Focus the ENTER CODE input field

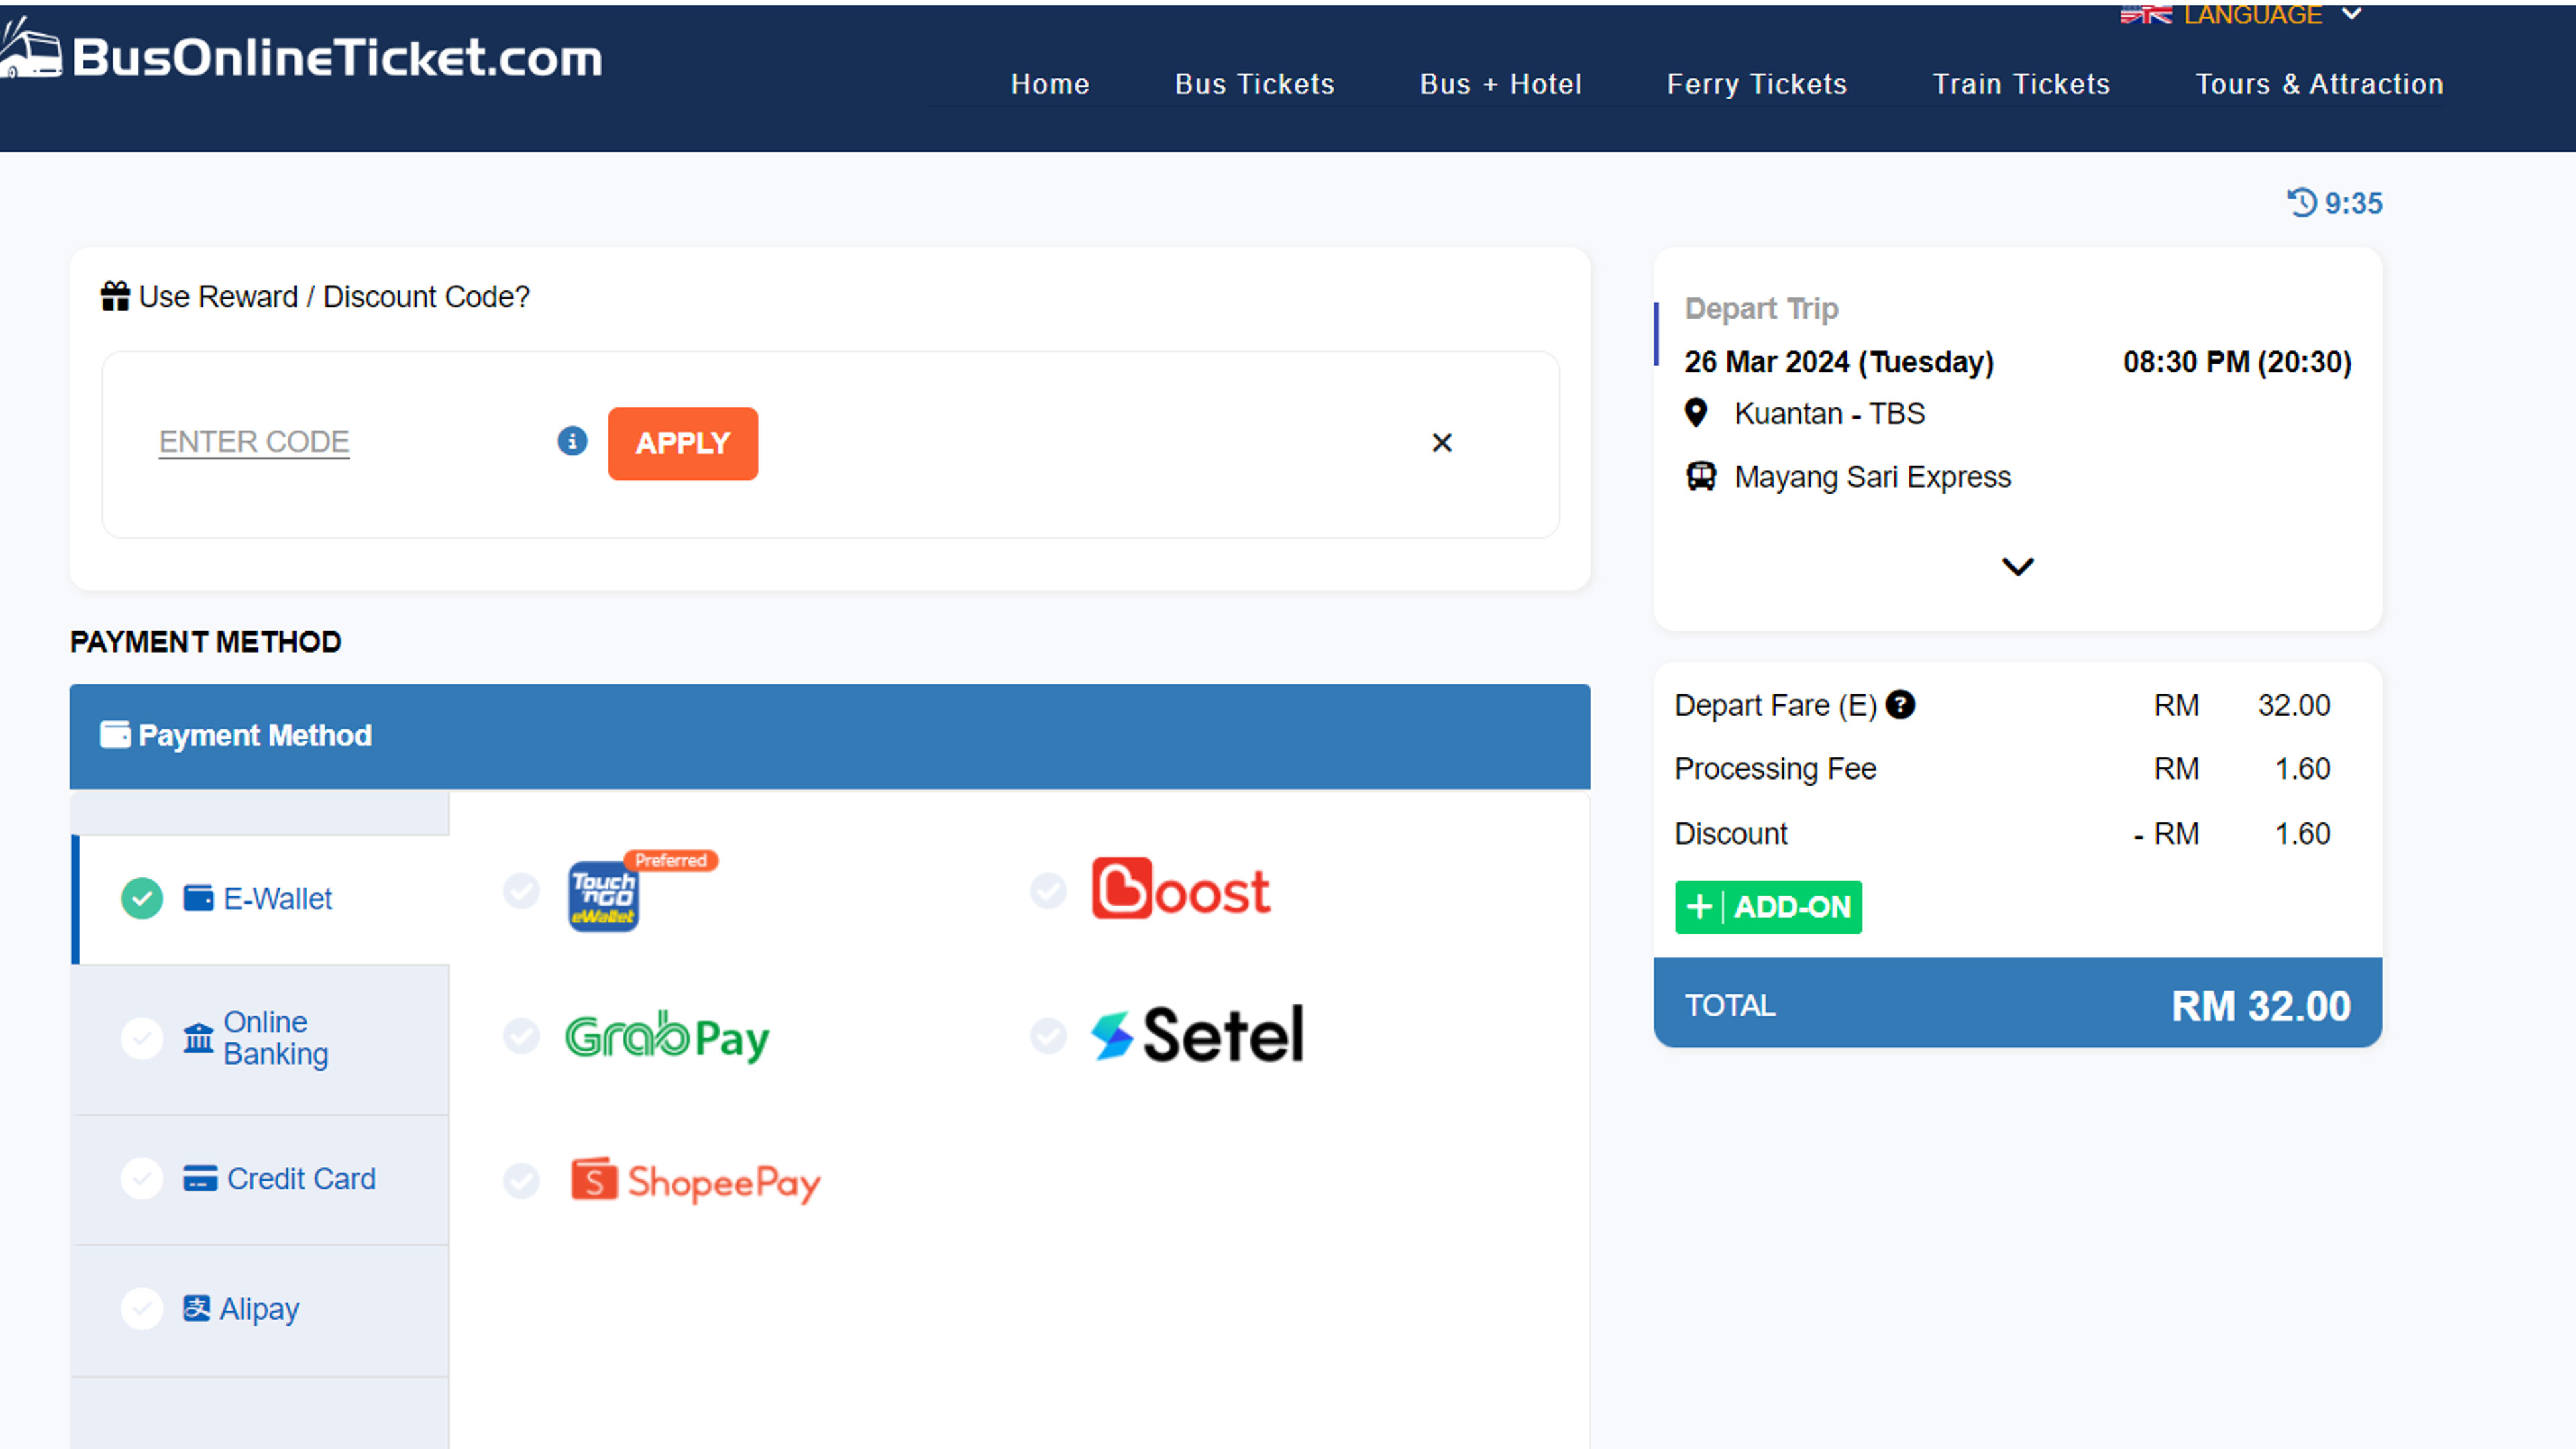pos(254,442)
